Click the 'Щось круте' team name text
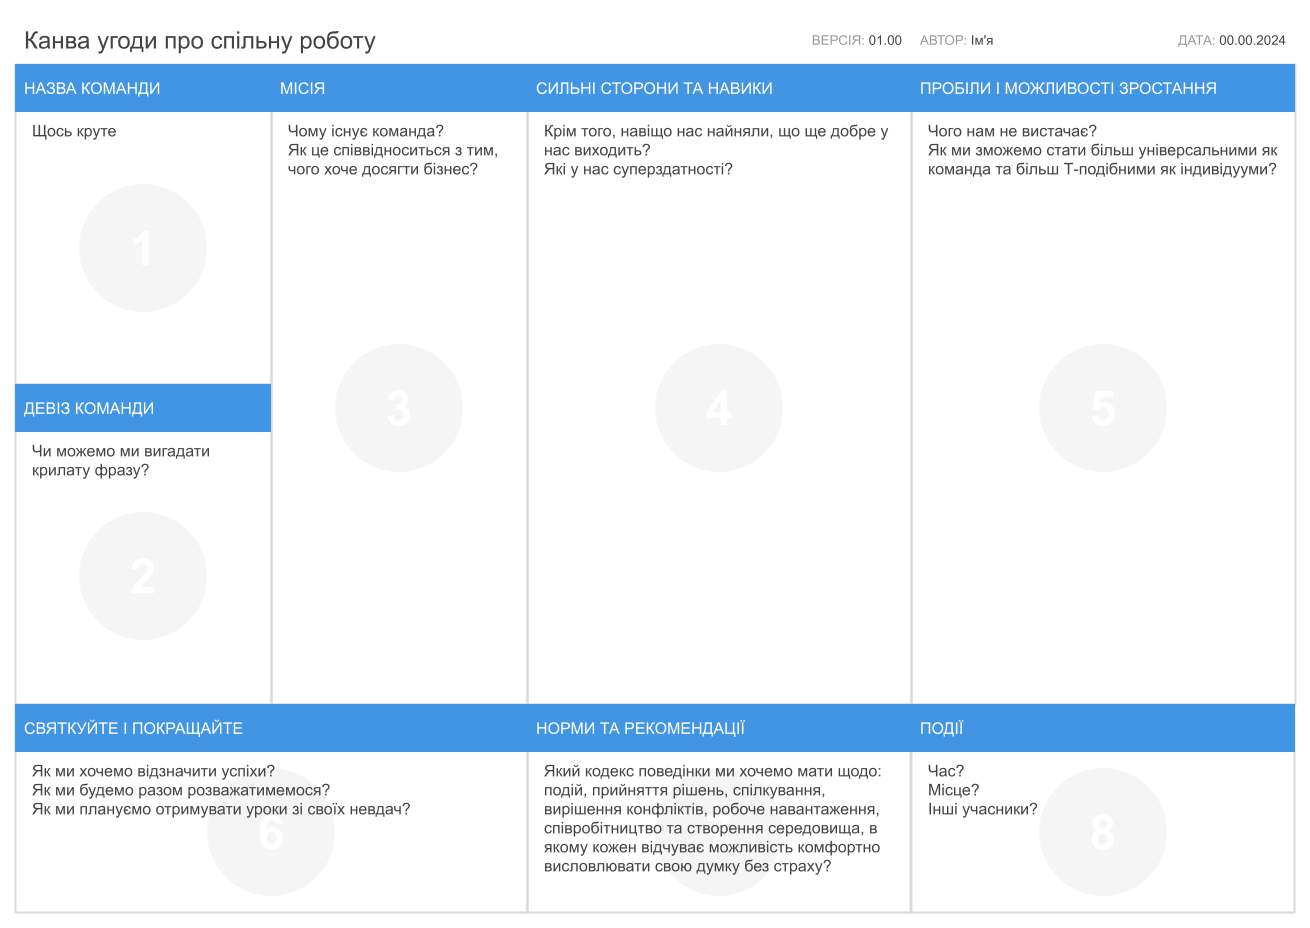This screenshot has height=928, width=1310. coord(74,131)
